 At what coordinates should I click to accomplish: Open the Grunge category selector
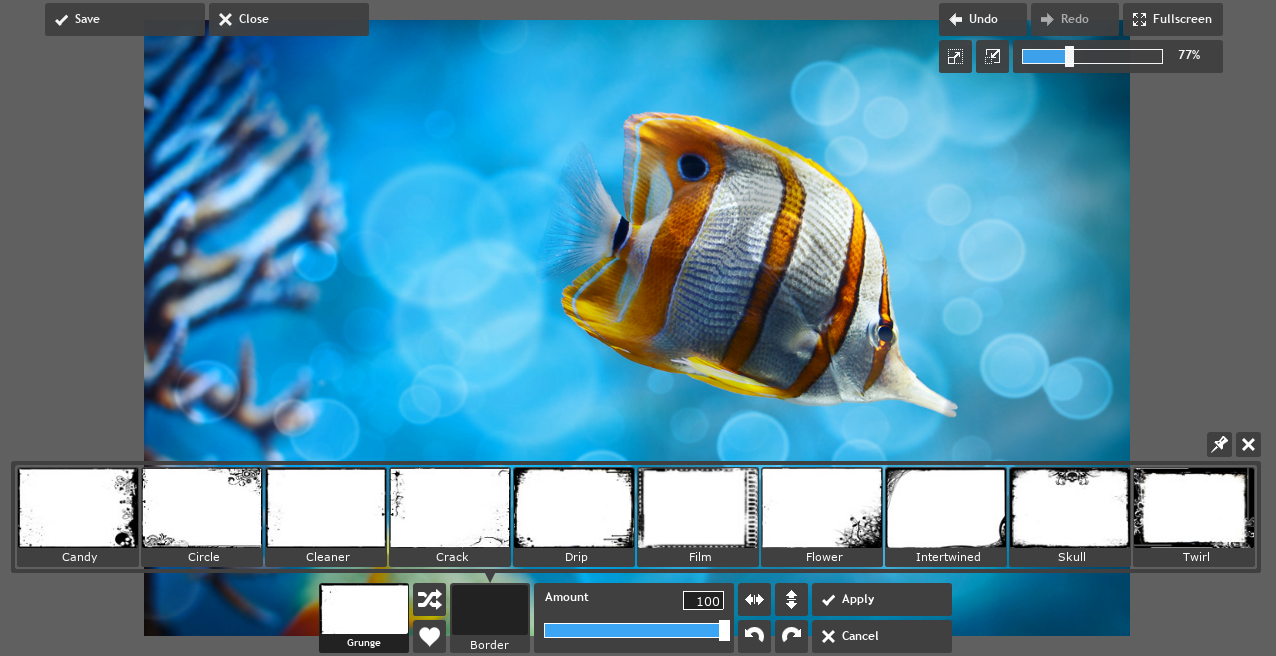click(364, 617)
